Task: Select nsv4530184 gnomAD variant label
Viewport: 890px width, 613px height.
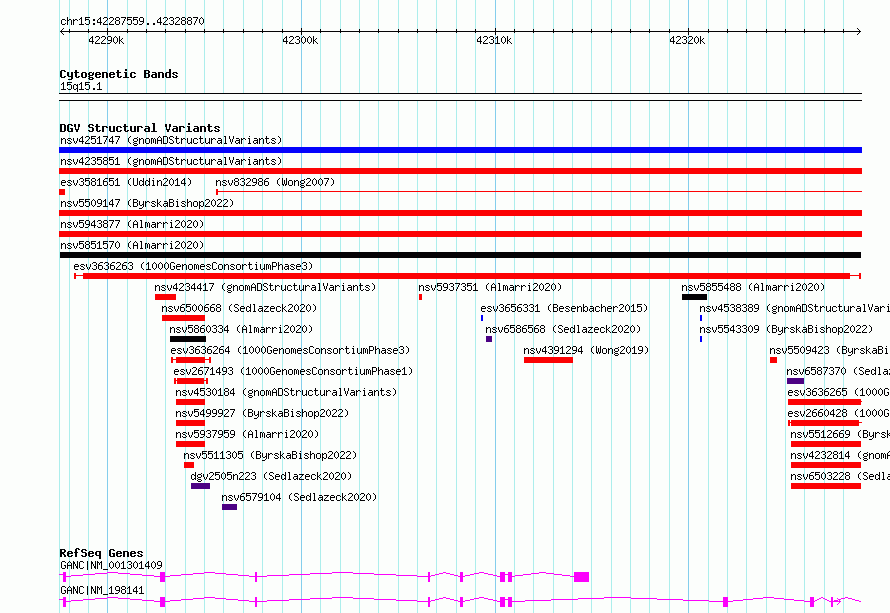Action: click(x=286, y=392)
